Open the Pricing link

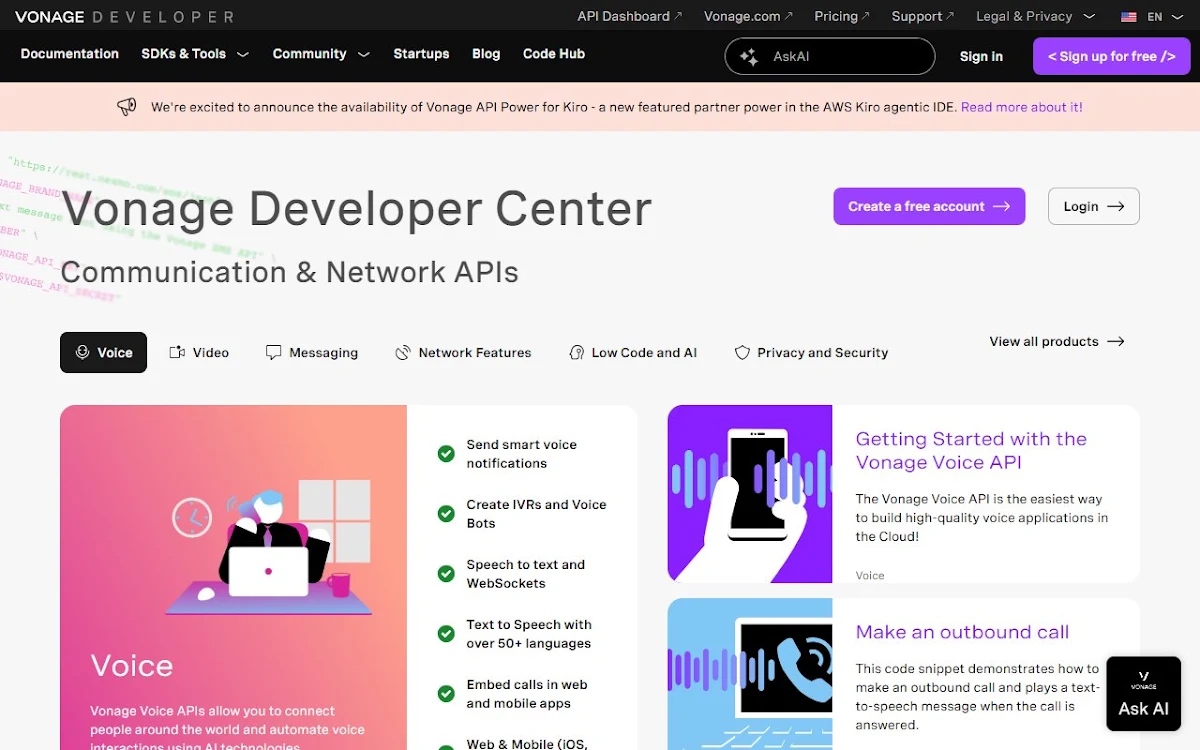pos(842,16)
